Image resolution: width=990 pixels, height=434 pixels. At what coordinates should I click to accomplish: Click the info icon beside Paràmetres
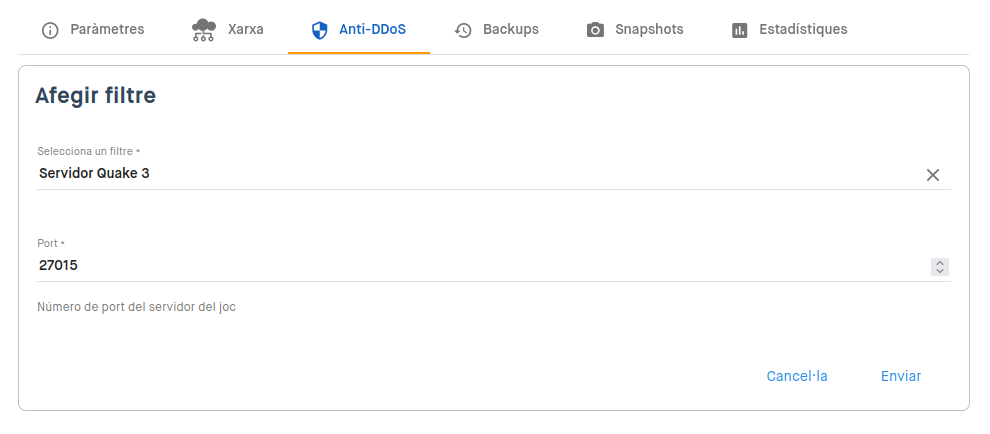(49, 30)
